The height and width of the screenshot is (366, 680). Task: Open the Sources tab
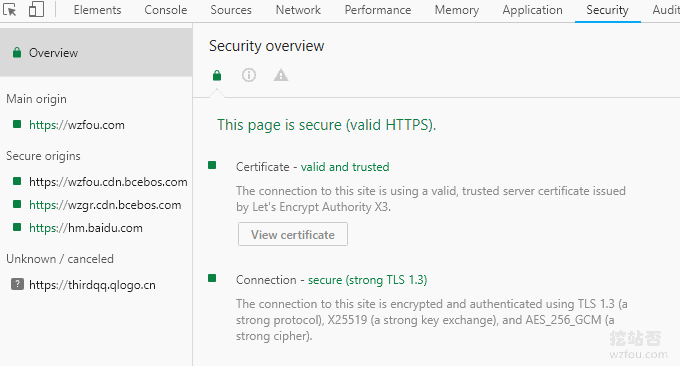point(231,10)
